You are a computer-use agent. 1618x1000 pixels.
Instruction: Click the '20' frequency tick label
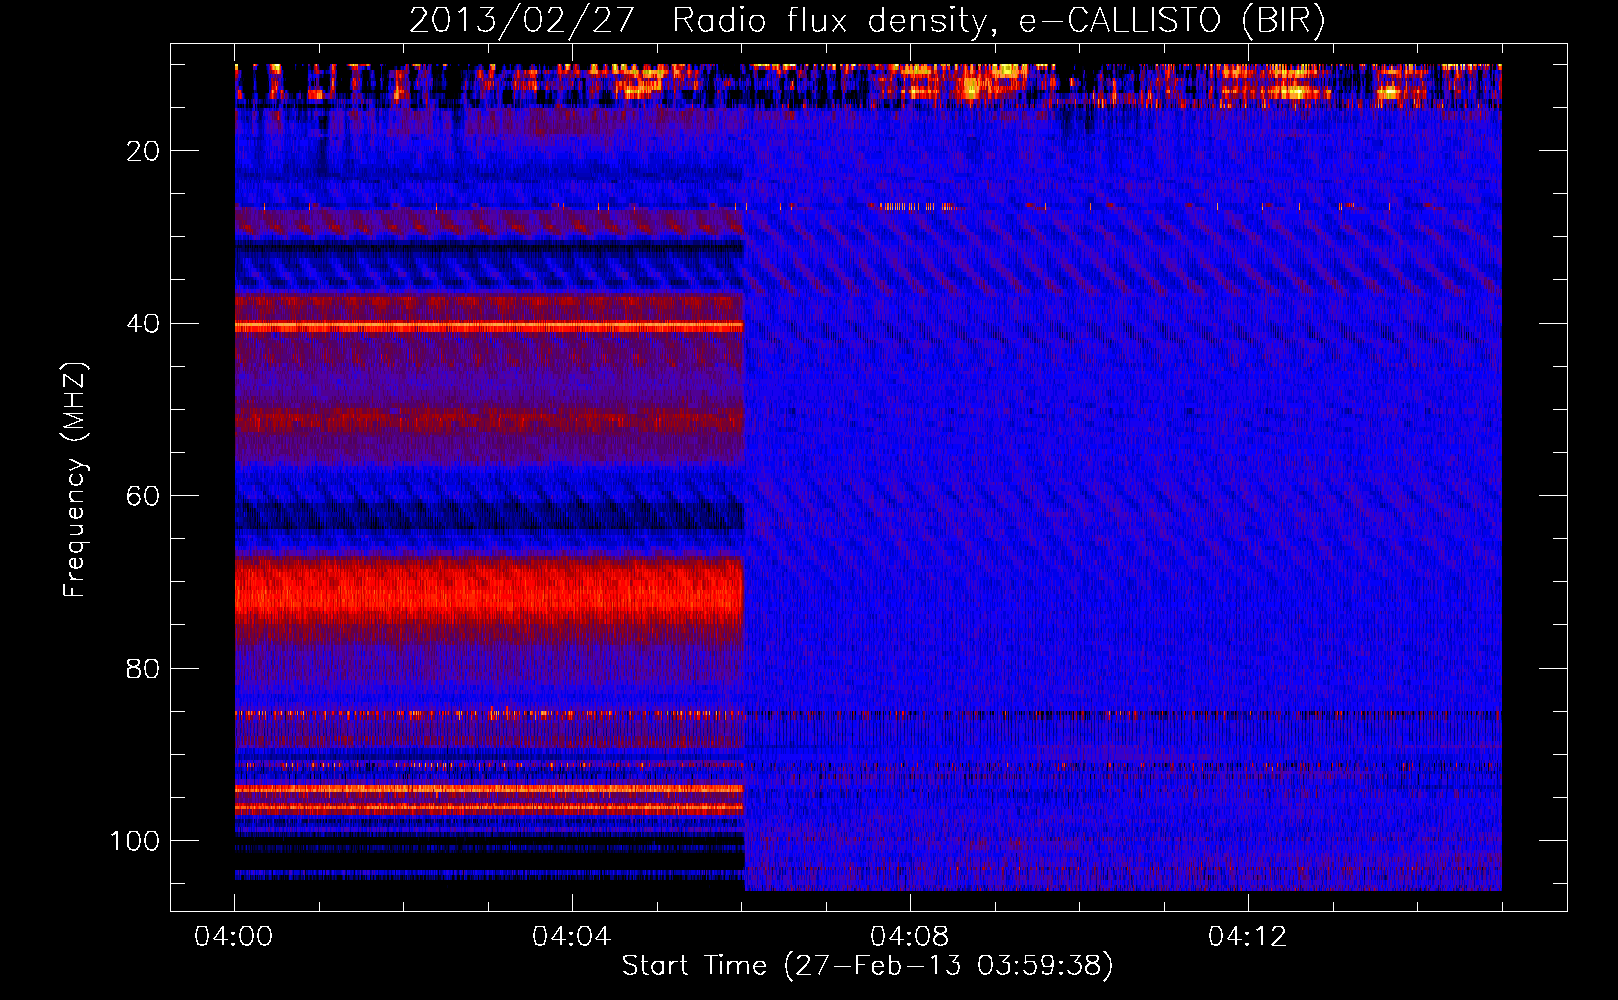coord(143,151)
